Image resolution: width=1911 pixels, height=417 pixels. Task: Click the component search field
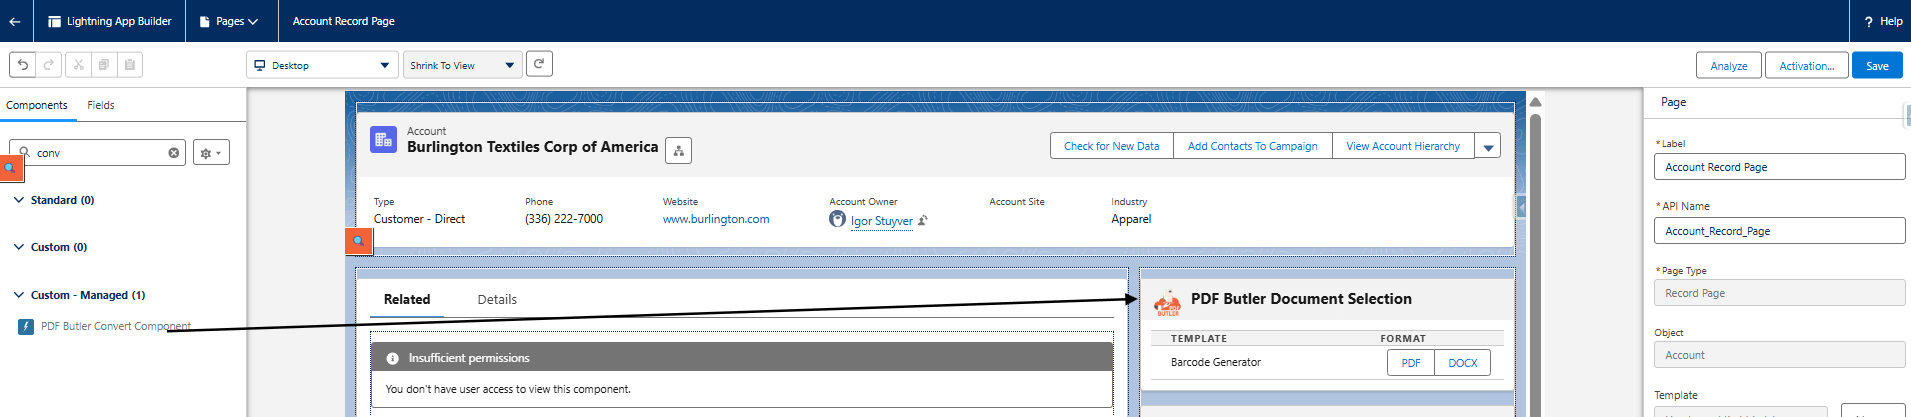click(x=98, y=153)
